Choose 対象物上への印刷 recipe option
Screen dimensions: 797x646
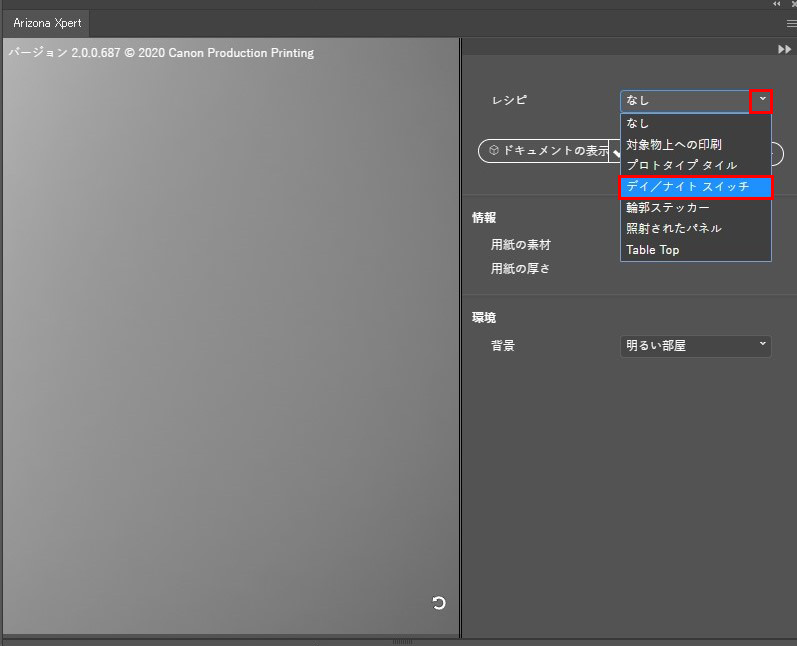point(695,144)
